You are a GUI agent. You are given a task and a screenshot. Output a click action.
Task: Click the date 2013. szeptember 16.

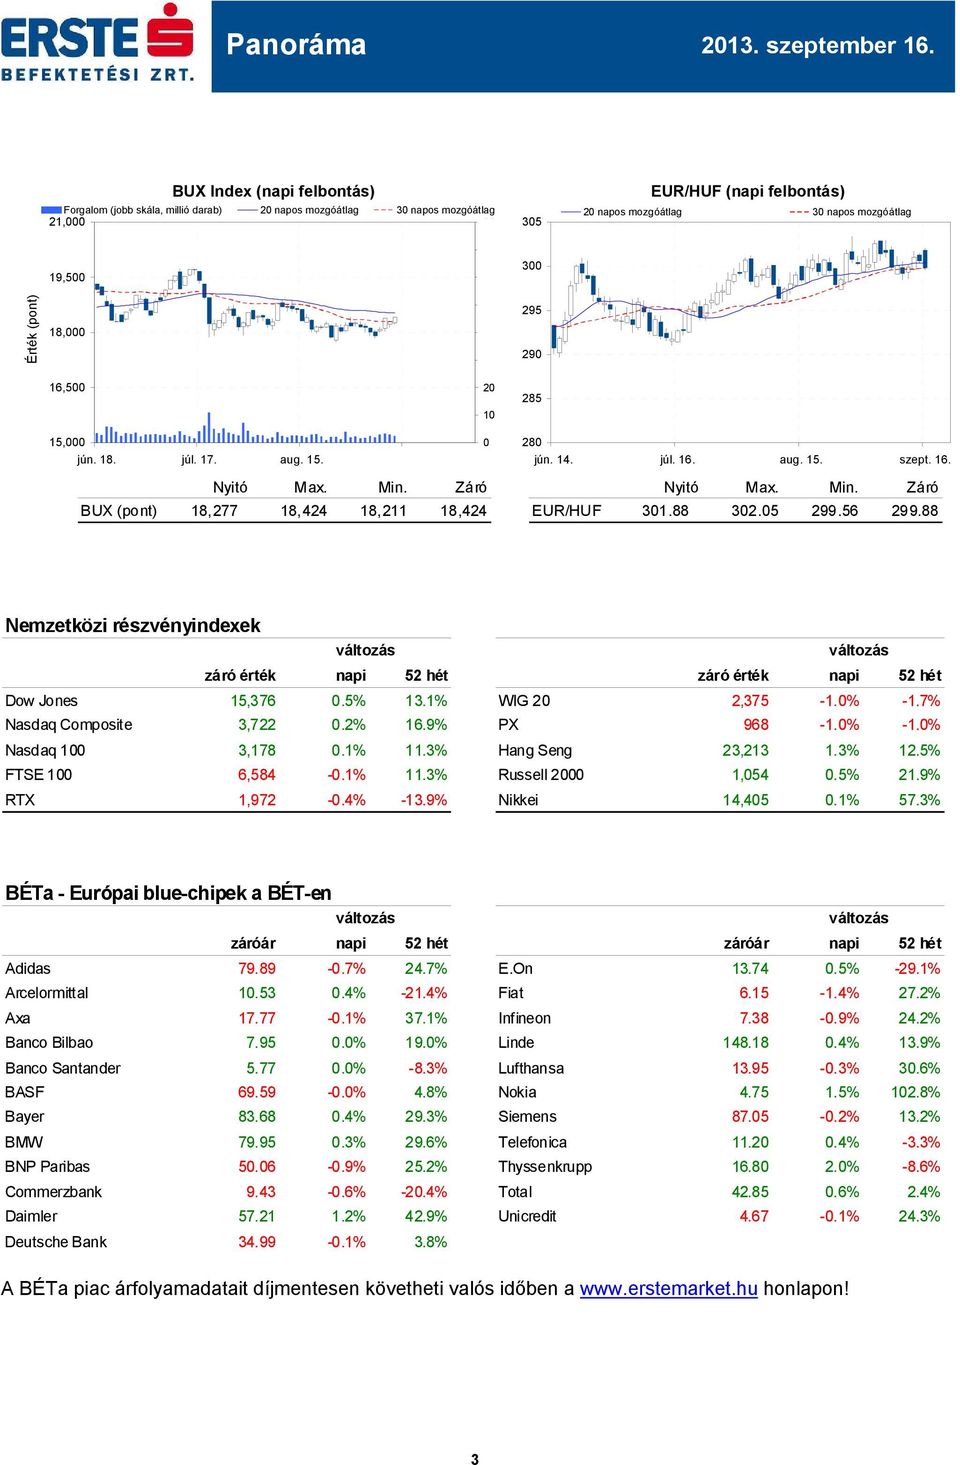pos(818,45)
